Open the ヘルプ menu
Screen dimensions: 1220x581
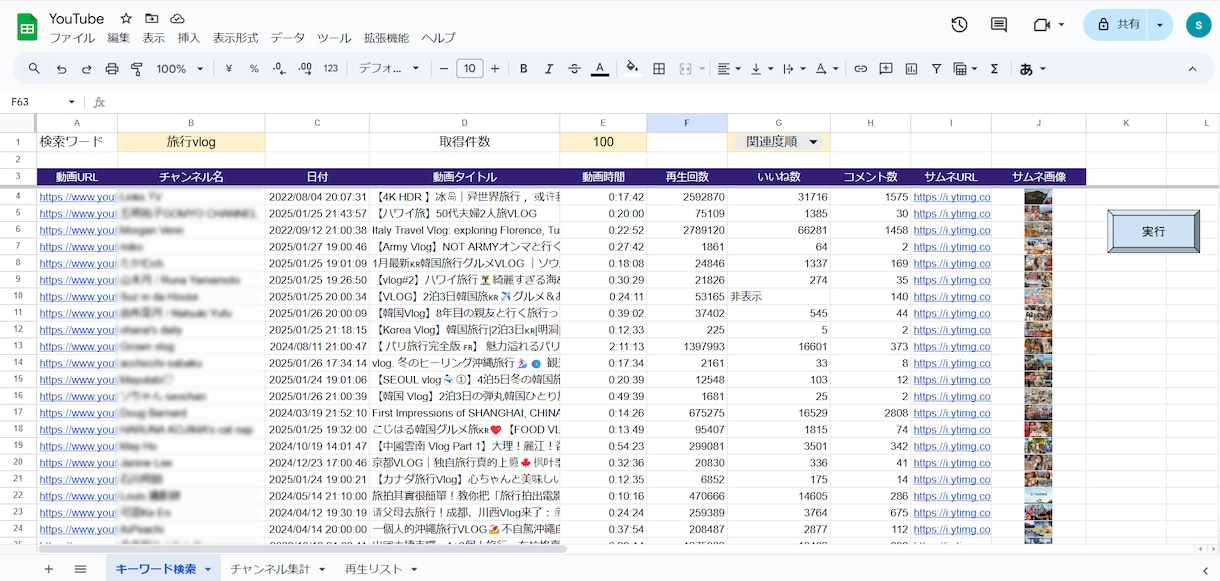(x=438, y=38)
